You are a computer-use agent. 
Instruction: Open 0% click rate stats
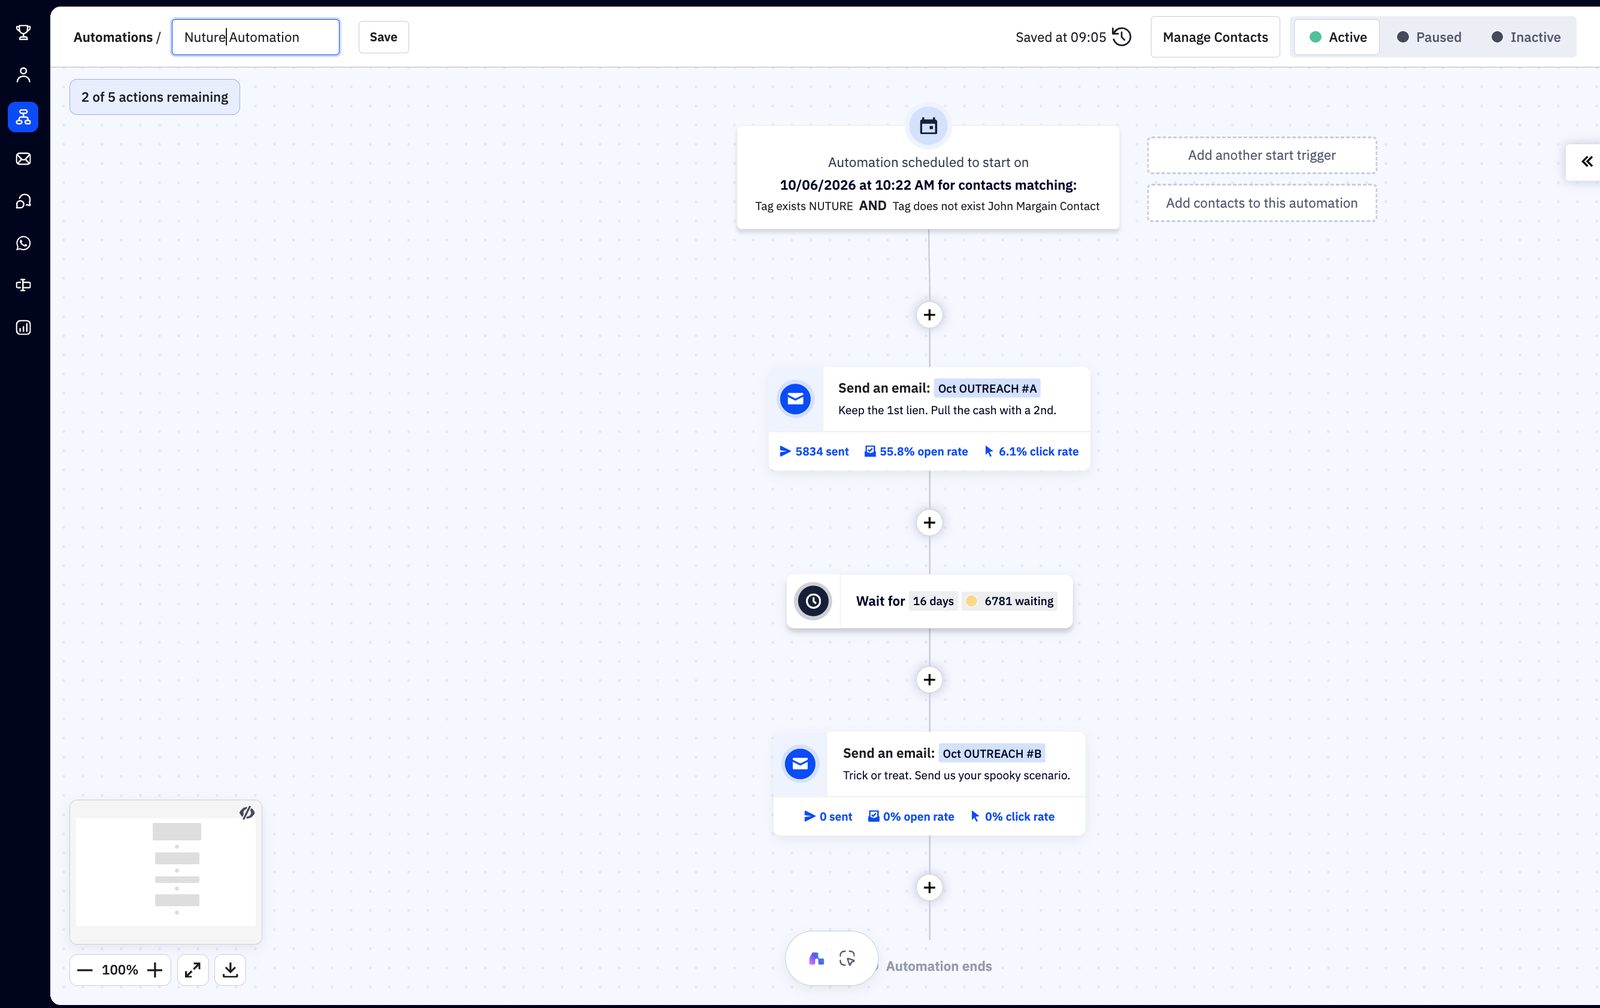(x=1012, y=817)
